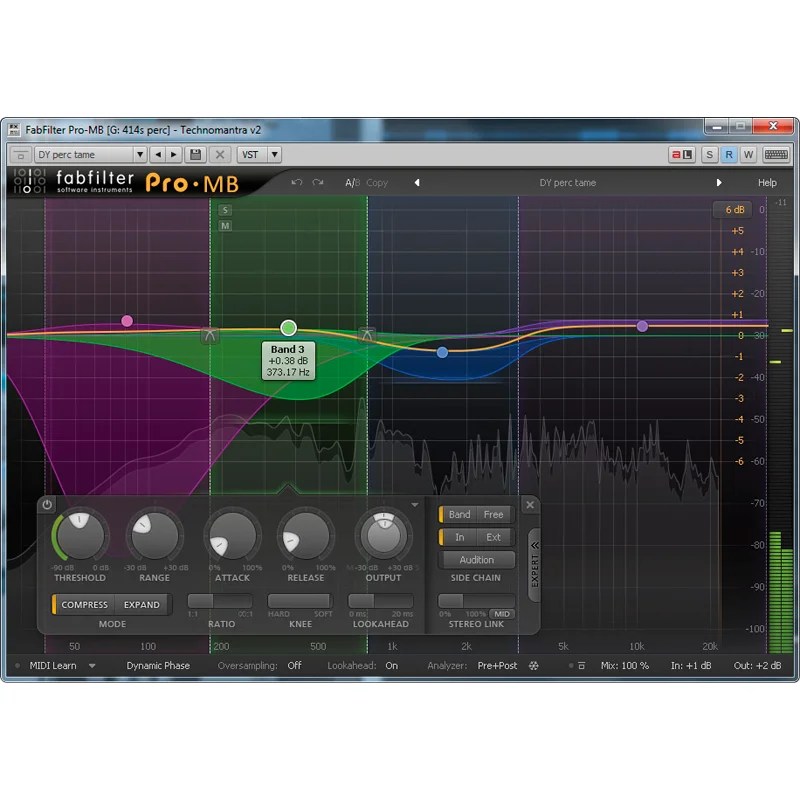Open the 6 dB display range selector
Viewport: 800px width, 800px height.
(735, 210)
